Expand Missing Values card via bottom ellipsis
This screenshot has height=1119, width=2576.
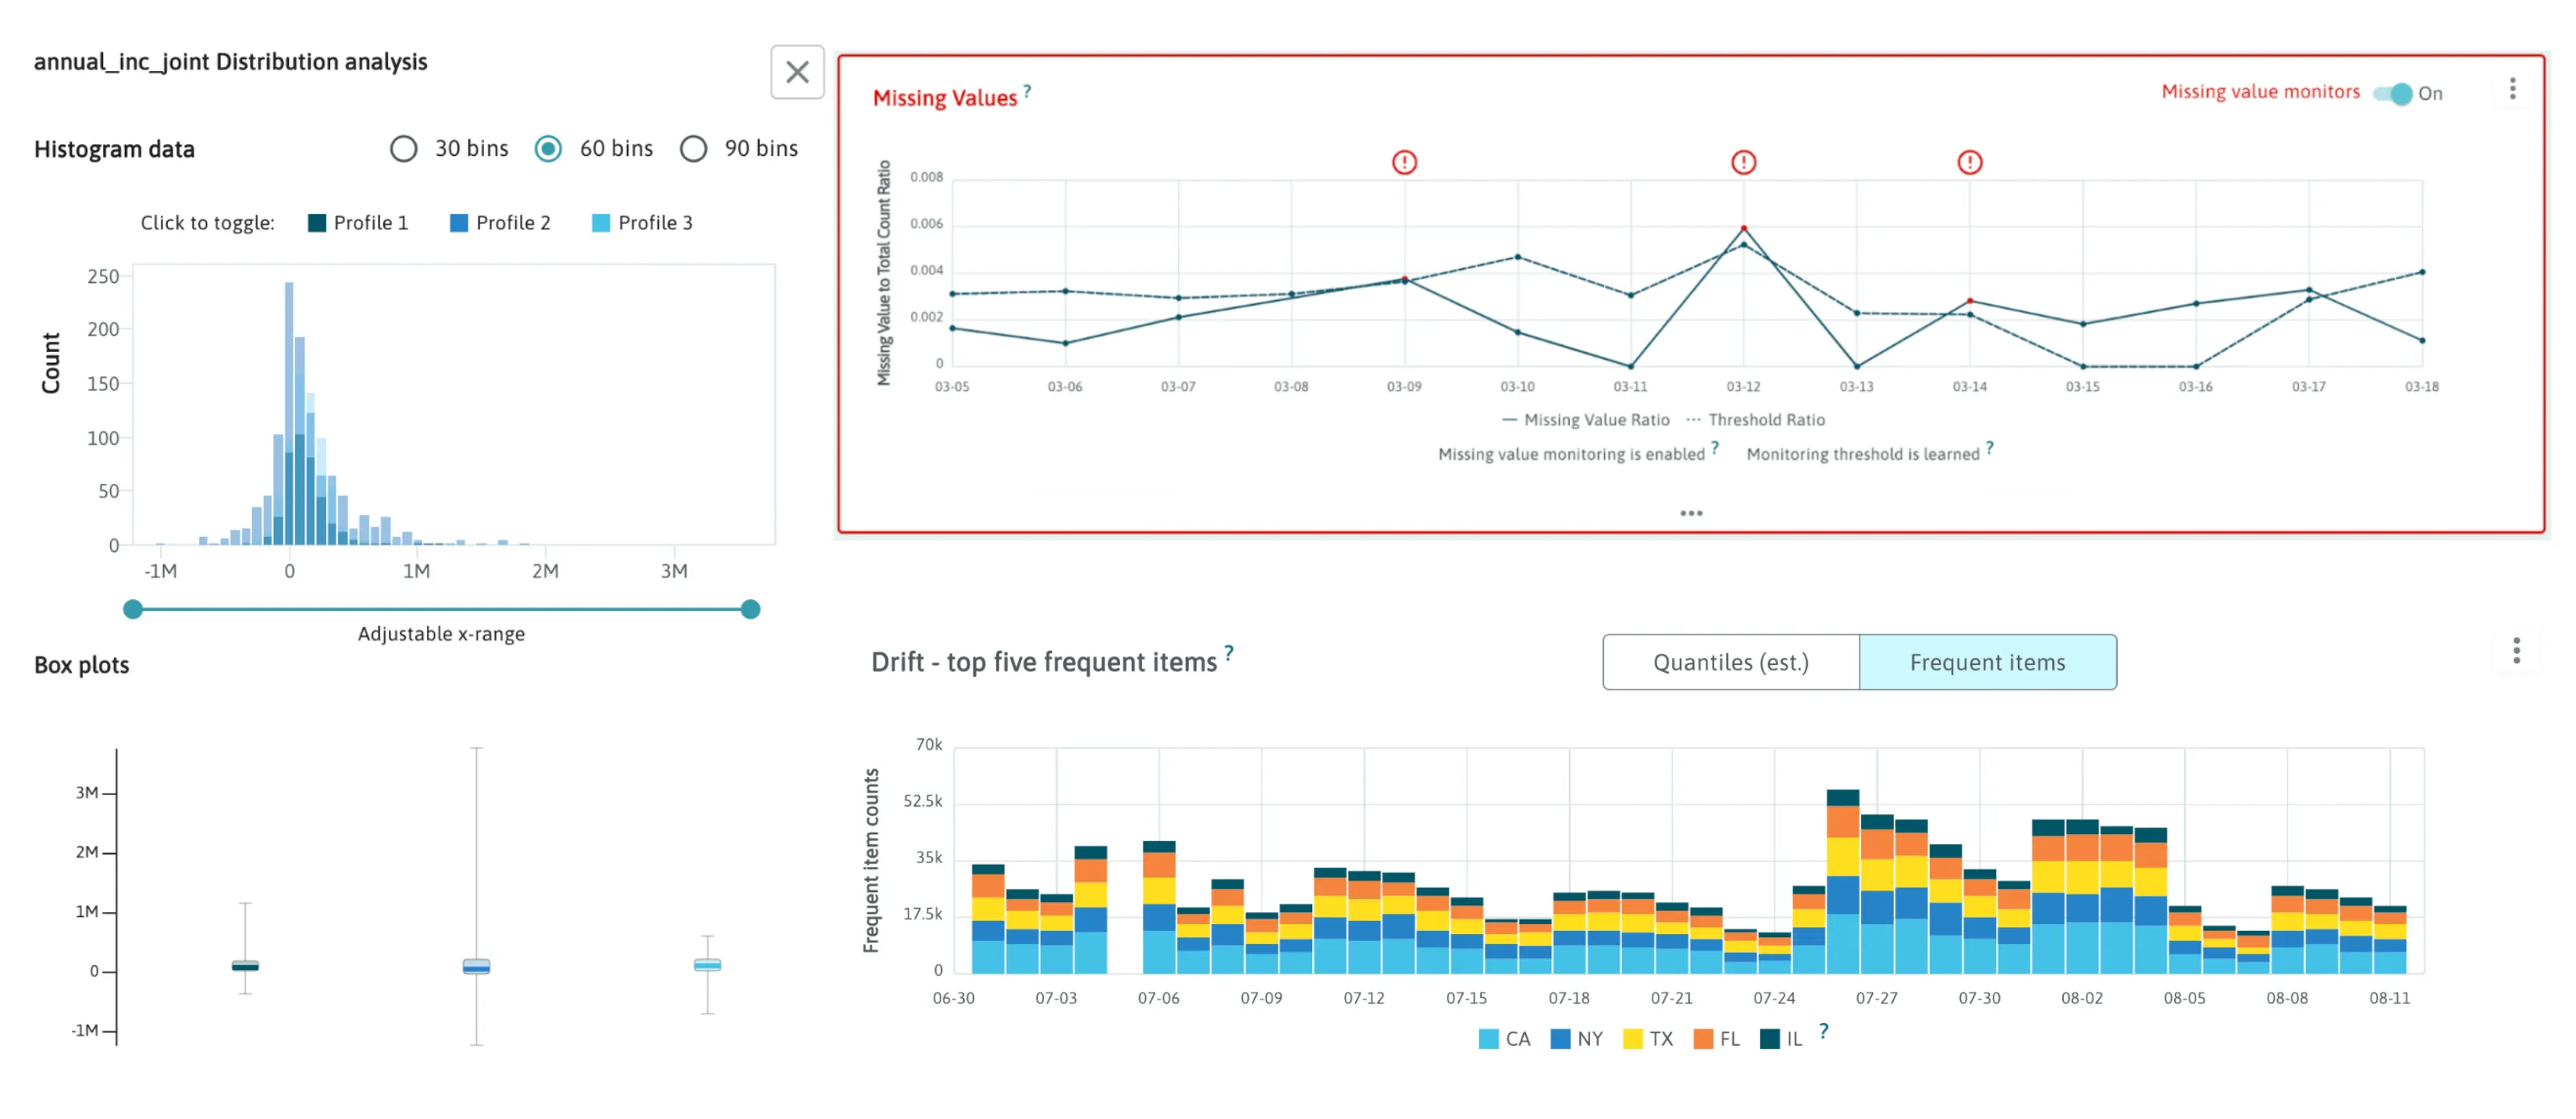point(1691,513)
